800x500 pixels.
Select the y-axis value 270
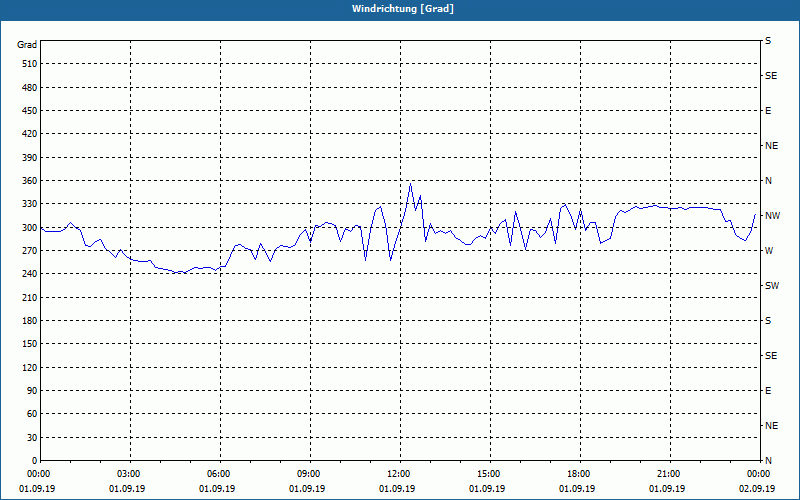pos(30,251)
